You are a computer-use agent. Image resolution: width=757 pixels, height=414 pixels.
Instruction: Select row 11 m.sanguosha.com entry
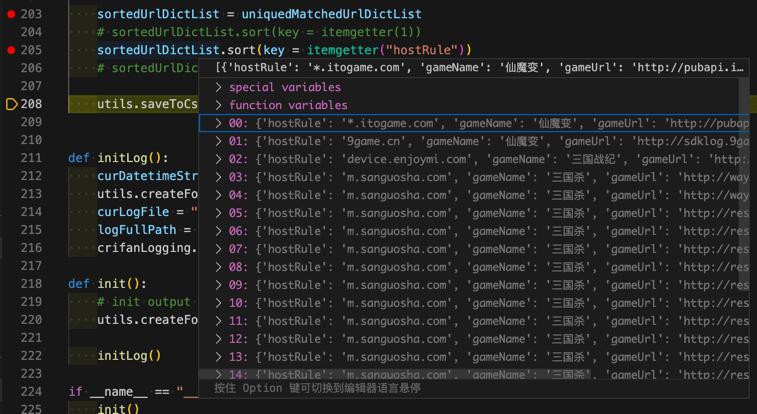[474, 321]
